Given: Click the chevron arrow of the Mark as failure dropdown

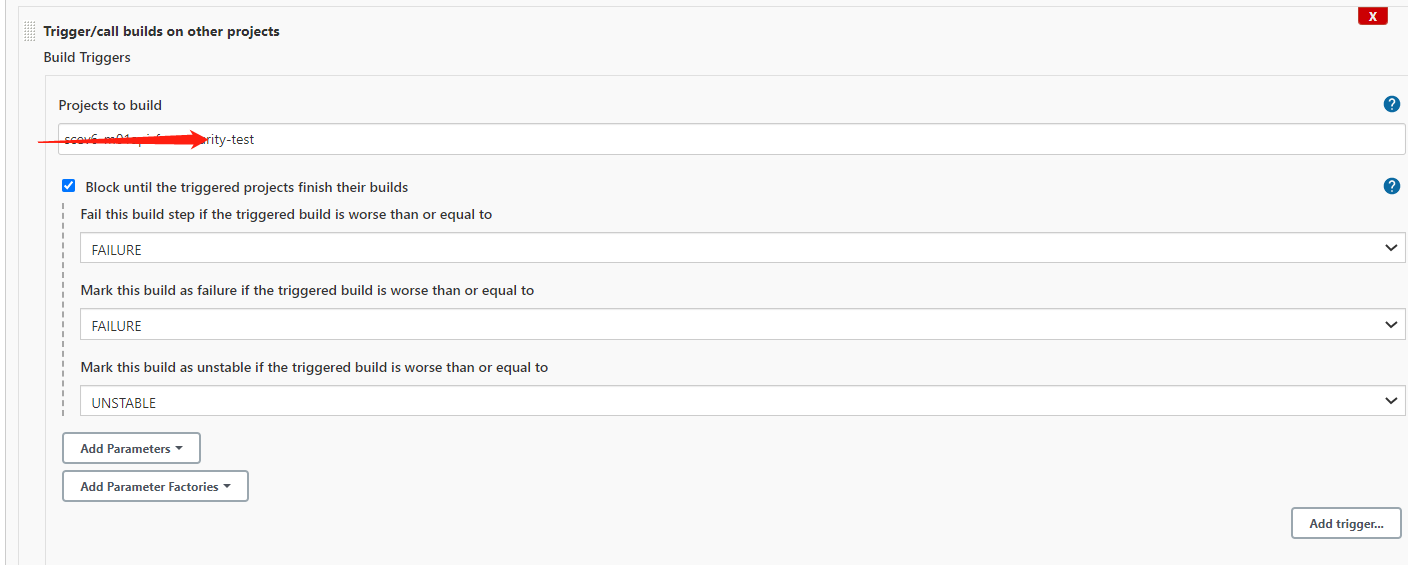Looking at the screenshot, I should click(x=1390, y=325).
